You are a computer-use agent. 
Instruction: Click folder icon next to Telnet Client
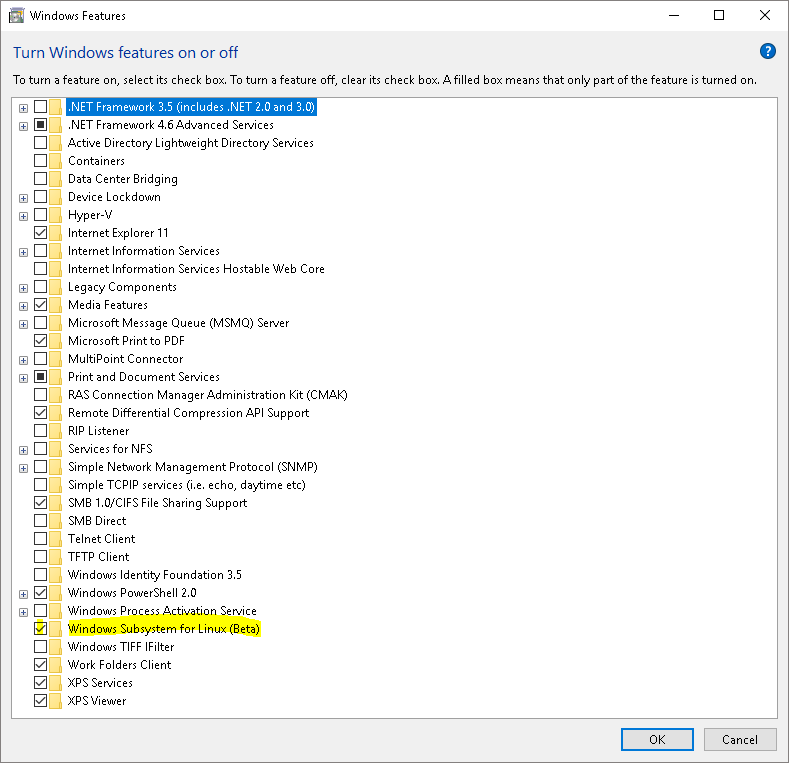[56, 539]
